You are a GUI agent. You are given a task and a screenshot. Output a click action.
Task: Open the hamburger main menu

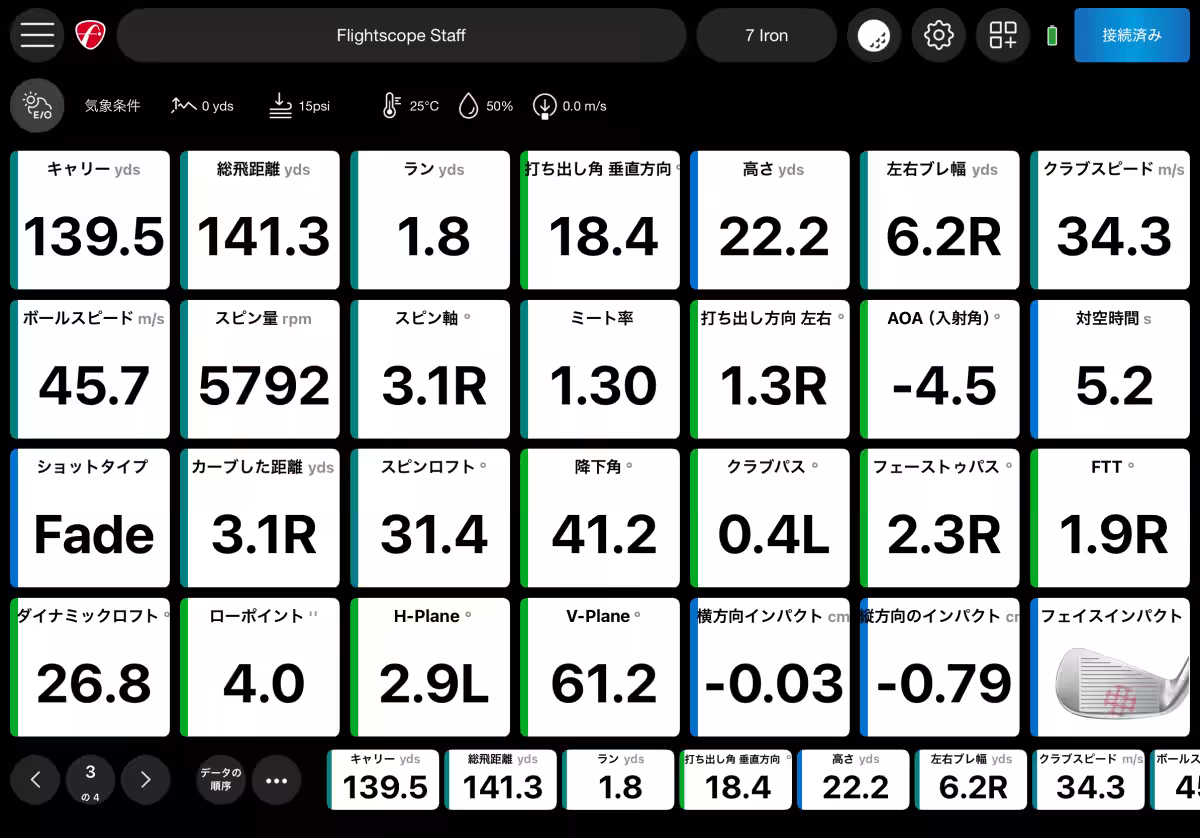tap(37, 35)
